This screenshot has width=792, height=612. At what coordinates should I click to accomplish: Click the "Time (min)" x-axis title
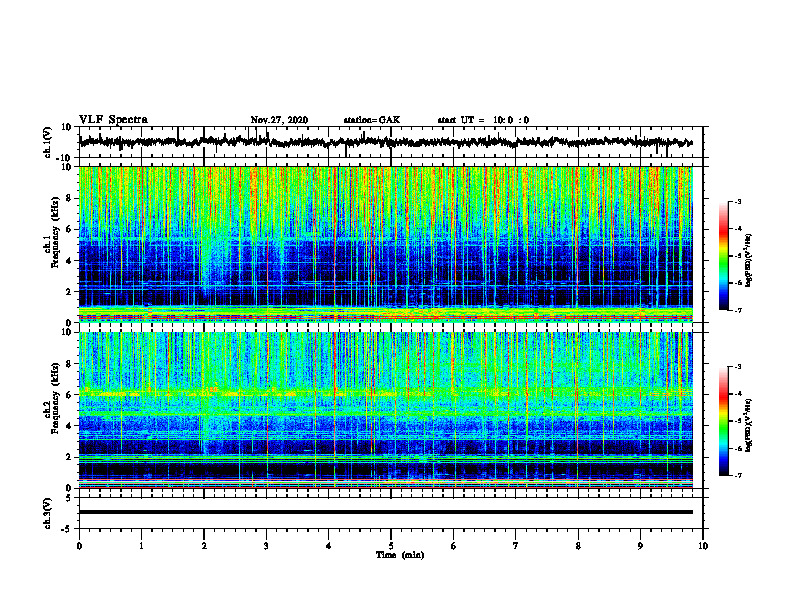click(x=400, y=555)
